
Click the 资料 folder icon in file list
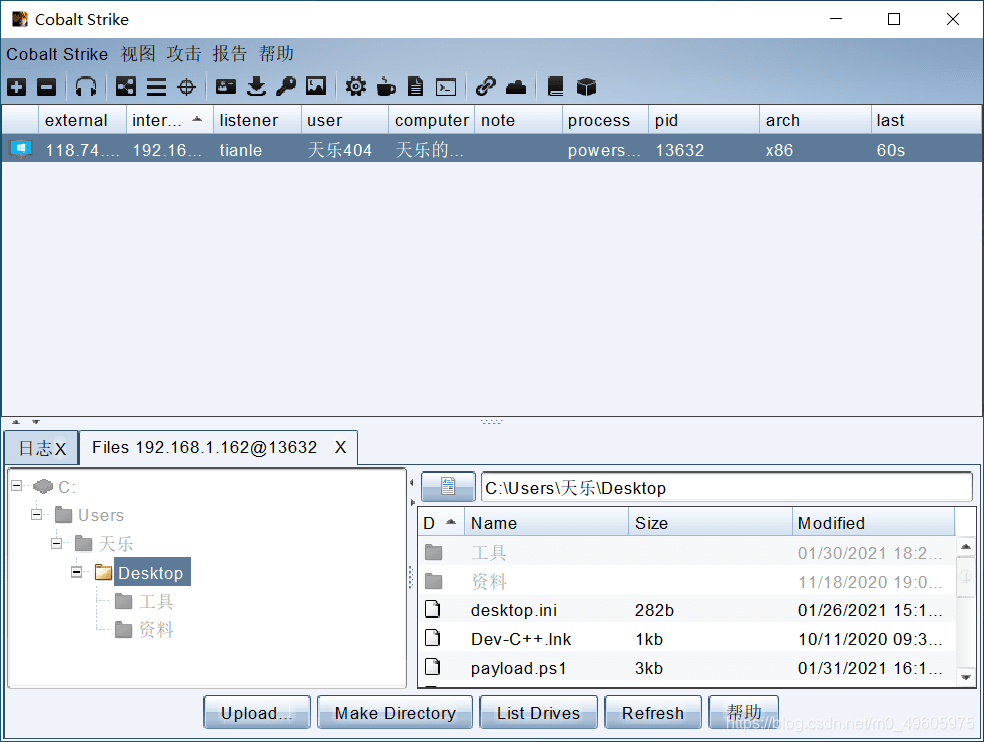coord(434,581)
